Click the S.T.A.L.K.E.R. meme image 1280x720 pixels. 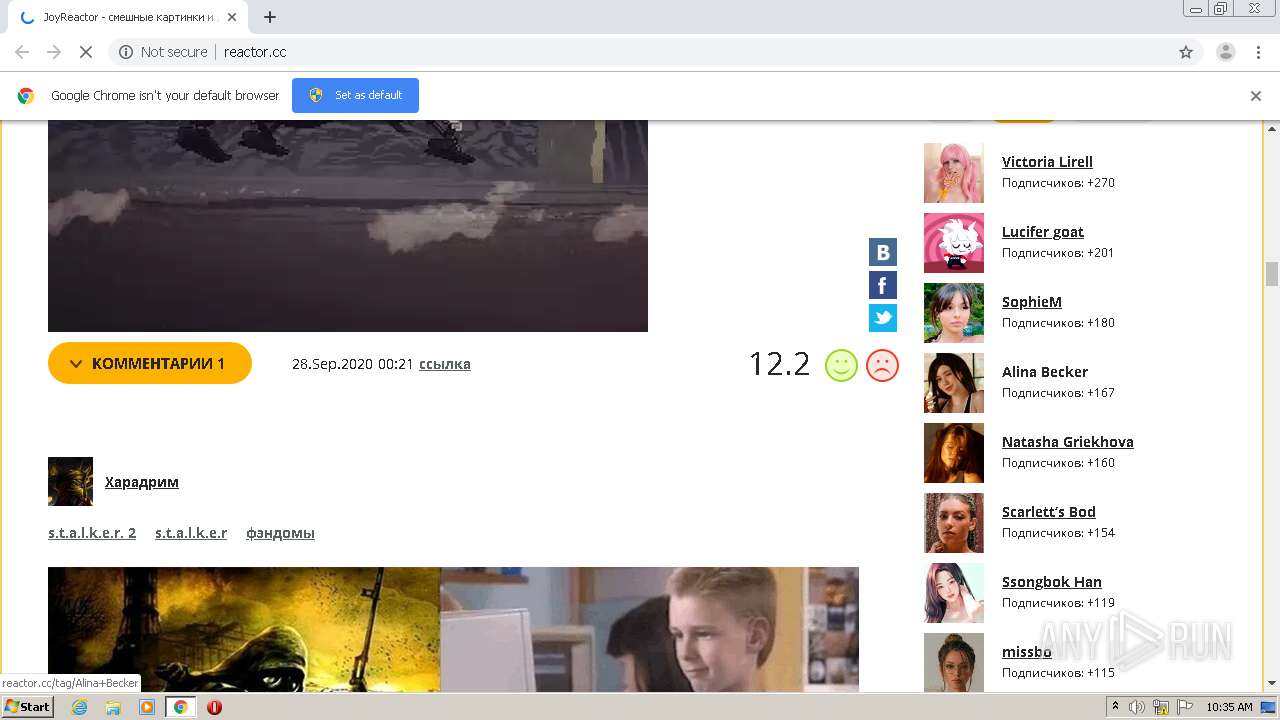click(x=453, y=629)
